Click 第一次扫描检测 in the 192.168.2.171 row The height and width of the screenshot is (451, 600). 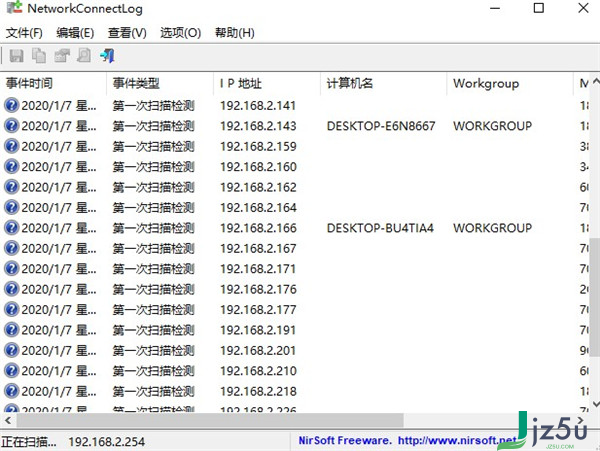click(x=153, y=269)
